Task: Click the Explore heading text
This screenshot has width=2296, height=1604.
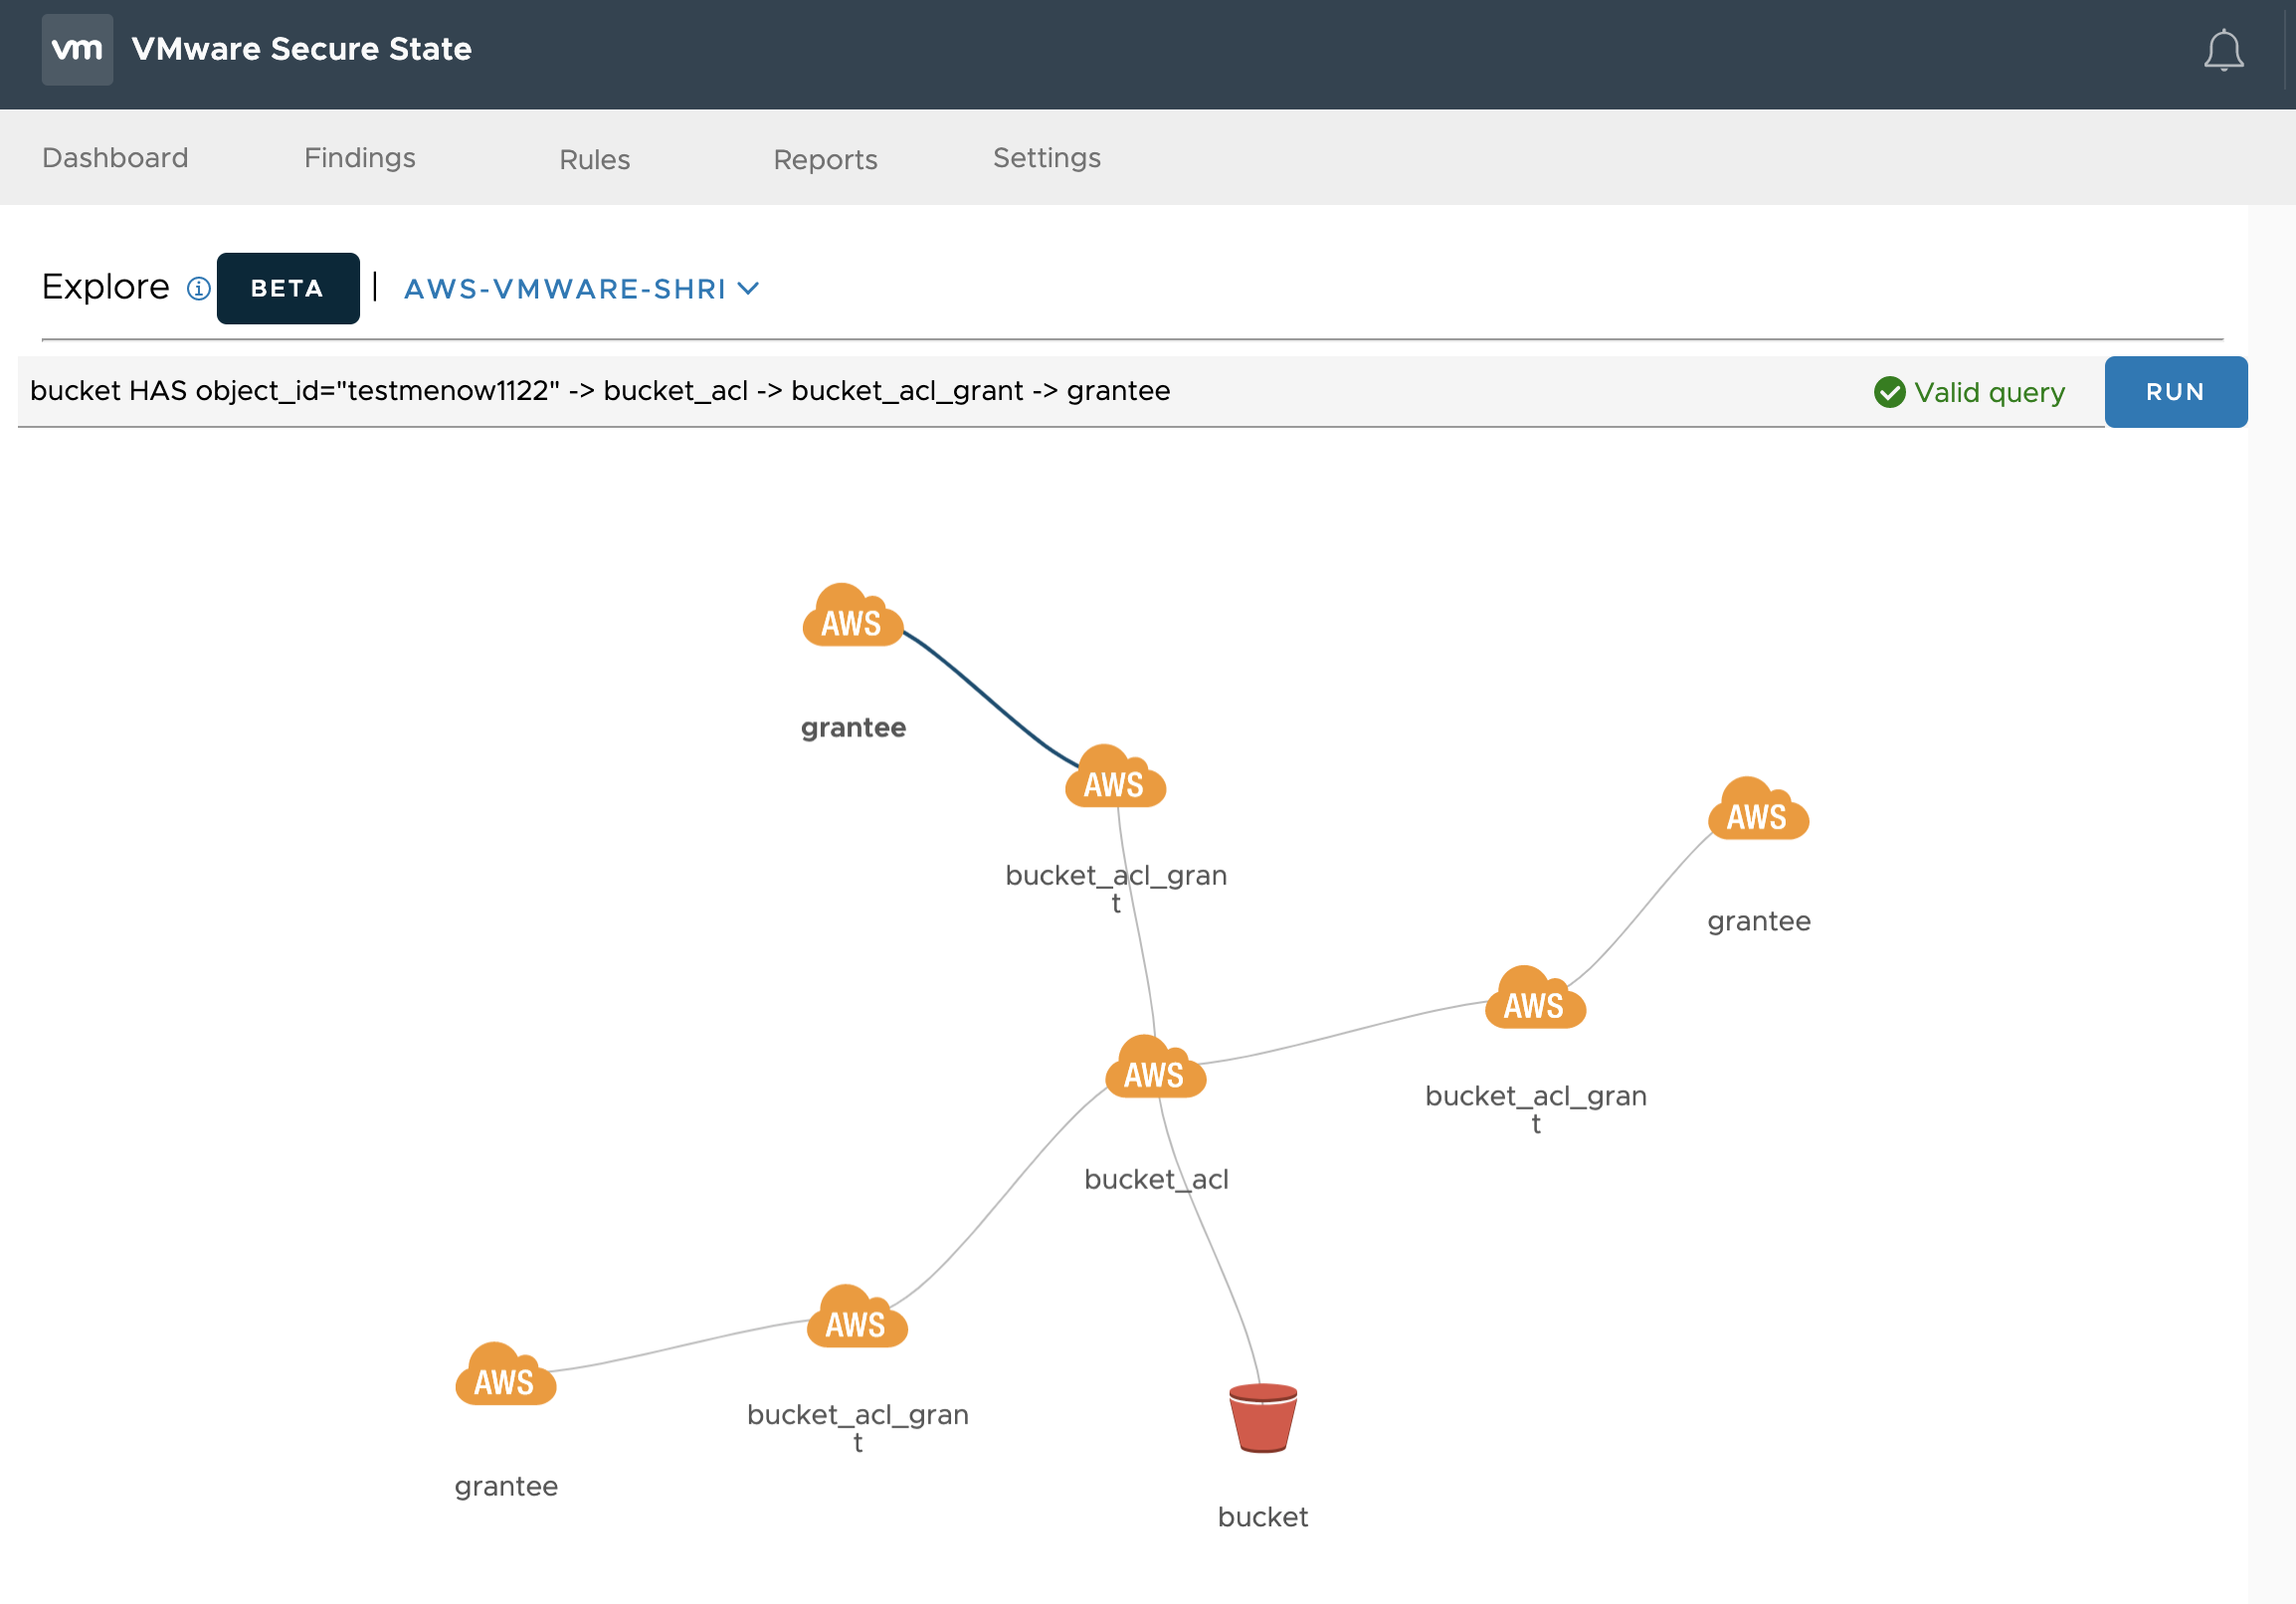Action: point(106,288)
